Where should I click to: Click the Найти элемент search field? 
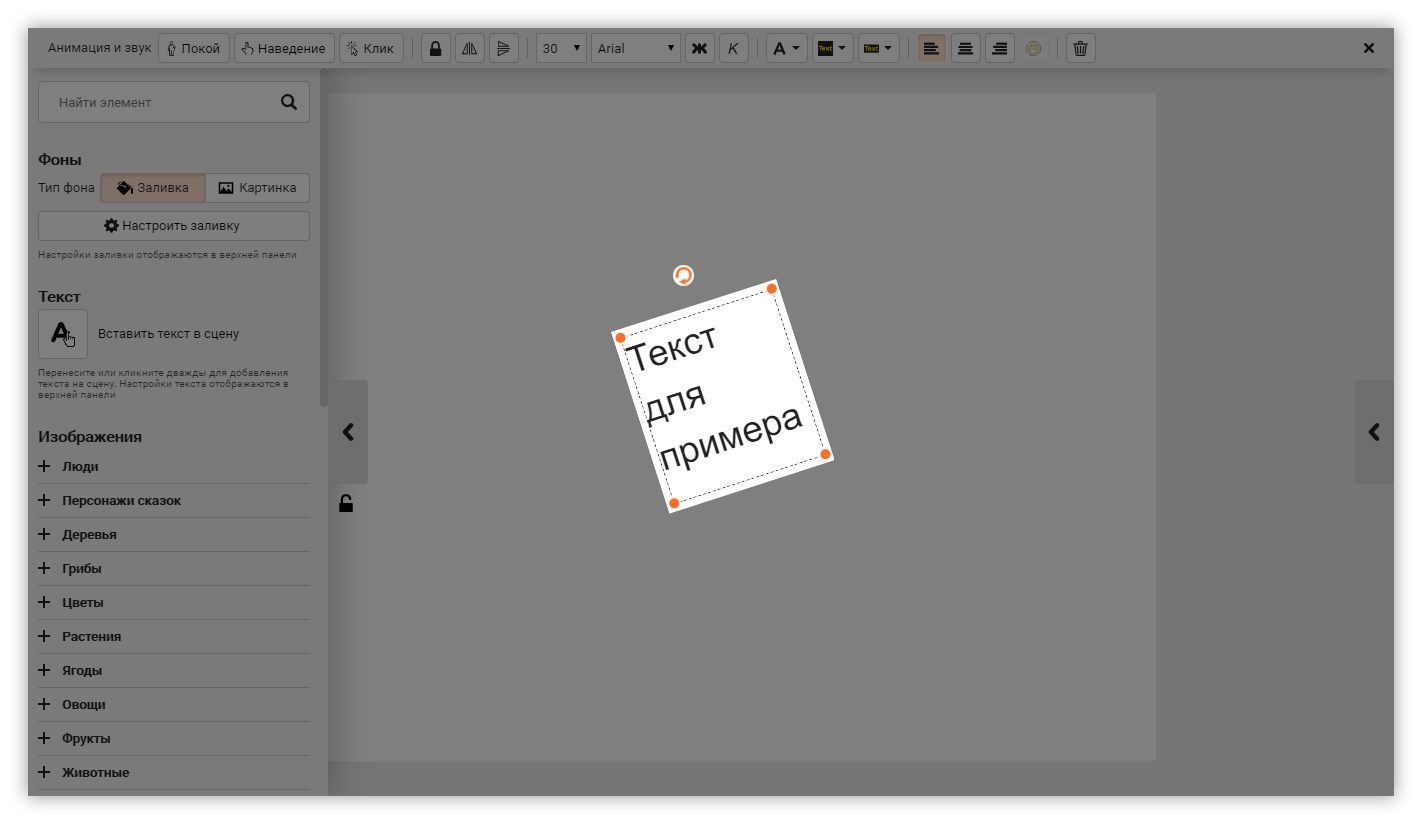pos(160,102)
